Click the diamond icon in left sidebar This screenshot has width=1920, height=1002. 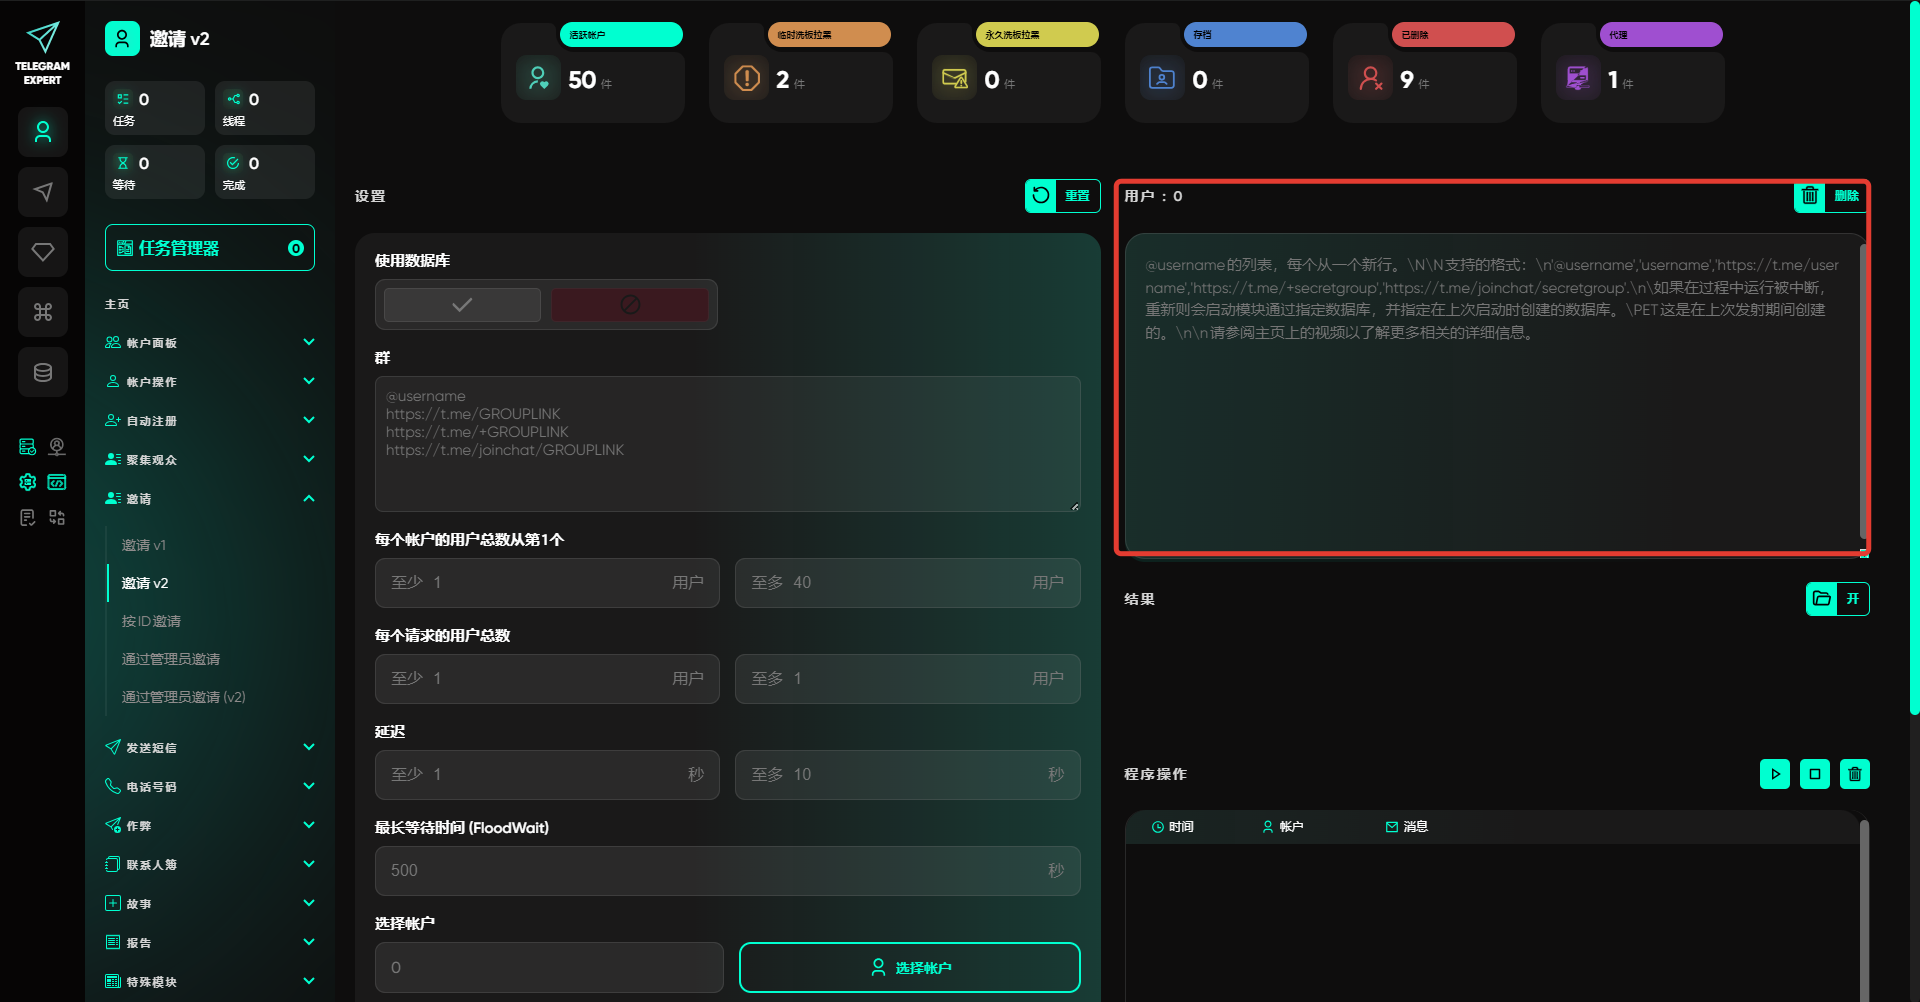(x=43, y=252)
